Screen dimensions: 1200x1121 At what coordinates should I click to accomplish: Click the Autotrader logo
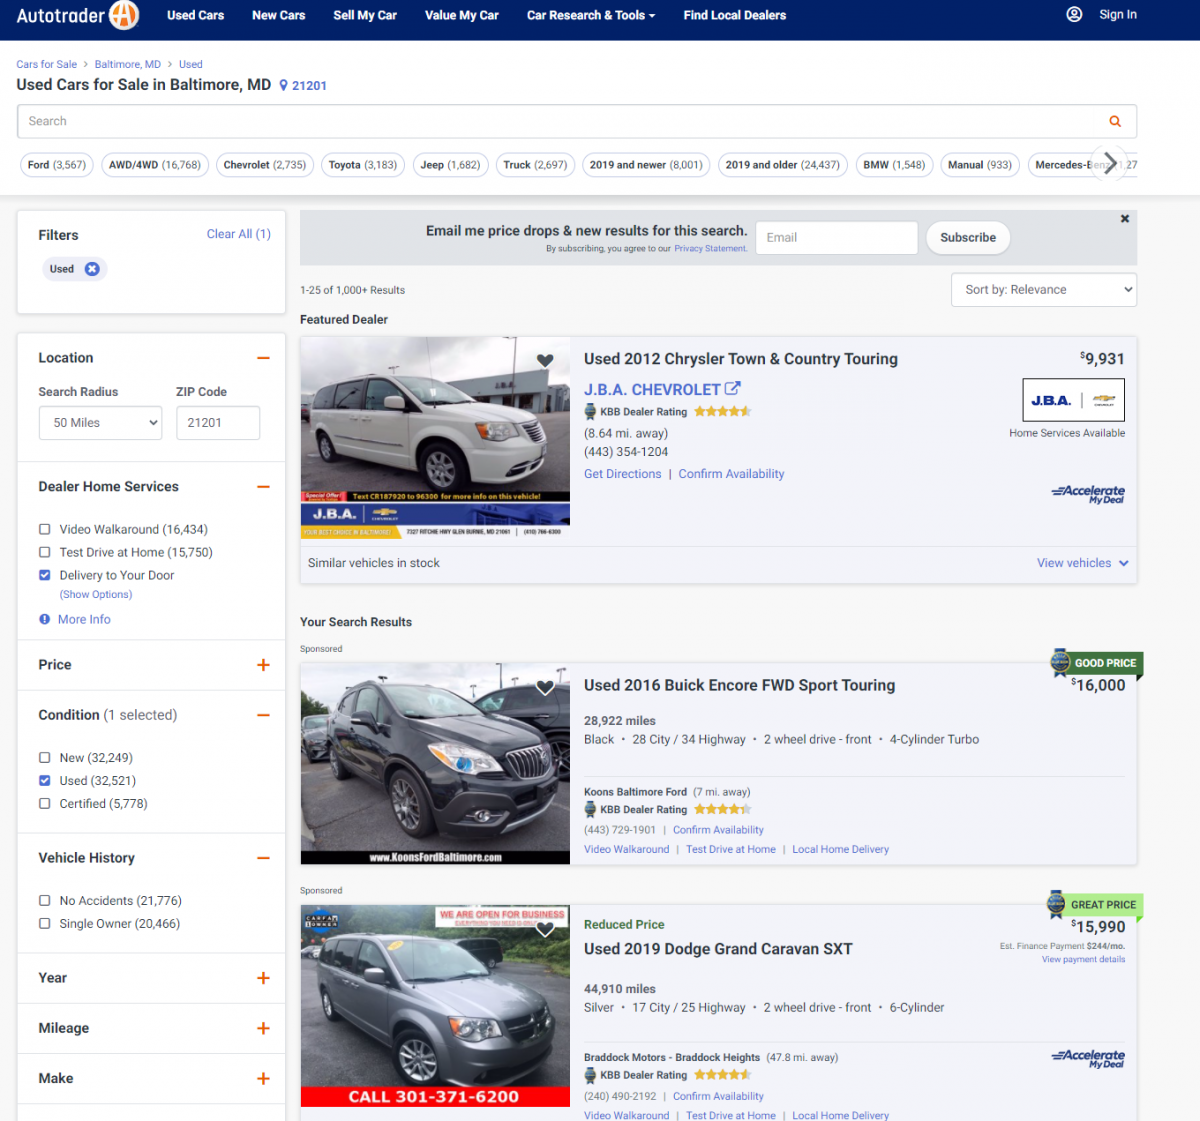coord(78,15)
